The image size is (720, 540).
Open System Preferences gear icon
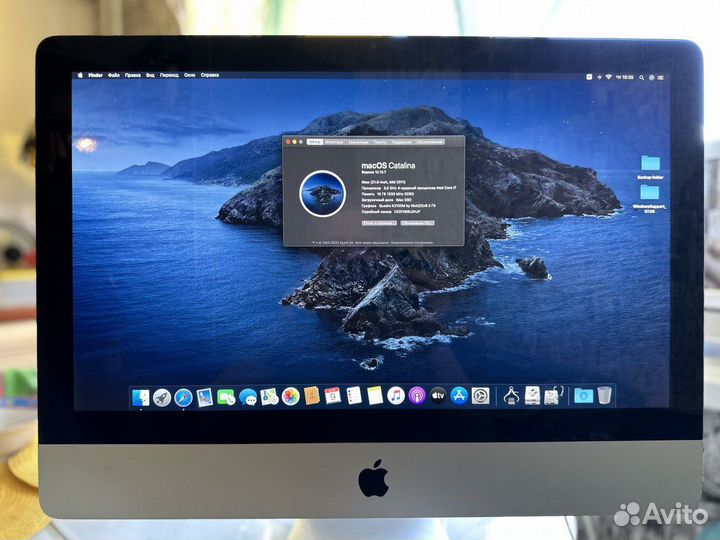(480, 396)
